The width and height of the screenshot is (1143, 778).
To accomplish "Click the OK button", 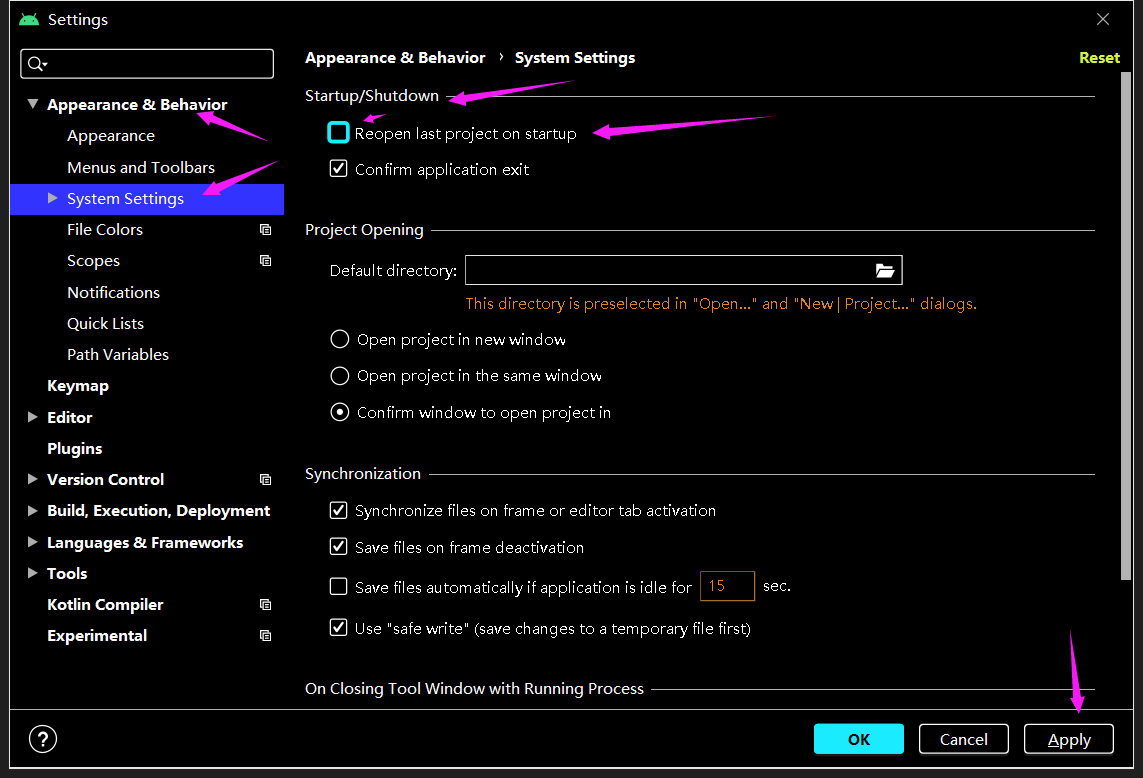I will click(x=859, y=739).
